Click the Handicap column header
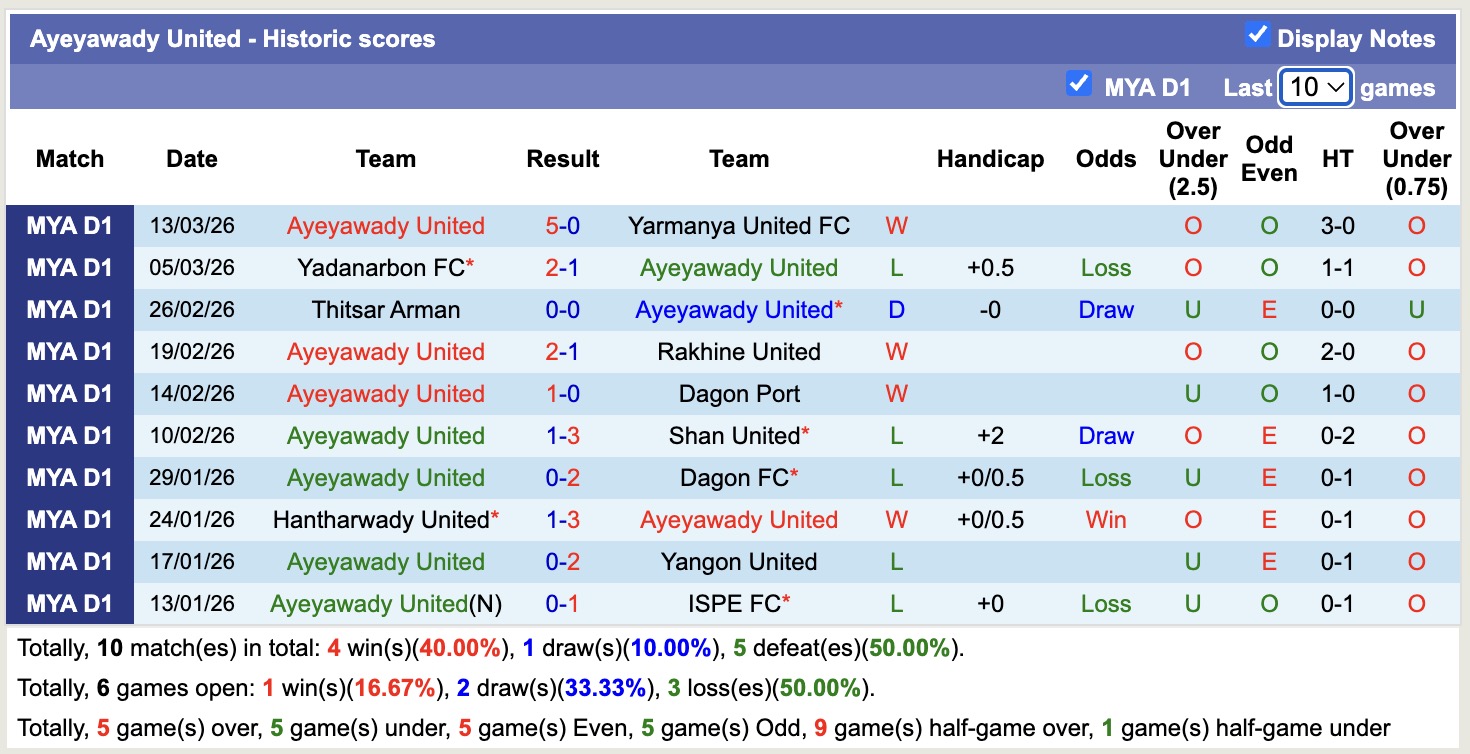Viewport: 1470px width, 754px height. [x=990, y=158]
